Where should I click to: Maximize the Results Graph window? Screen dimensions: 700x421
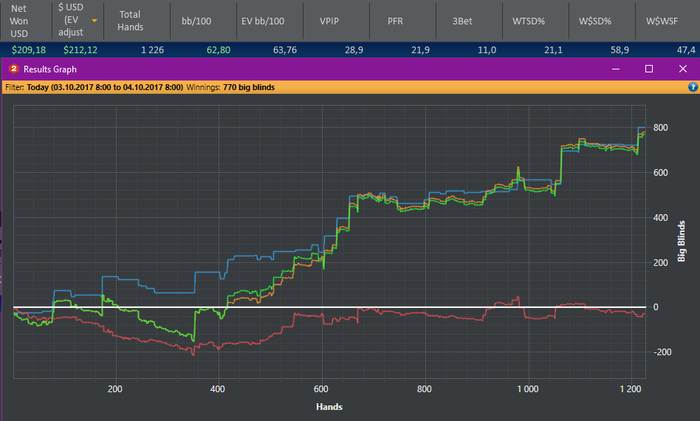pyautogui.click(x=649, y=69)
